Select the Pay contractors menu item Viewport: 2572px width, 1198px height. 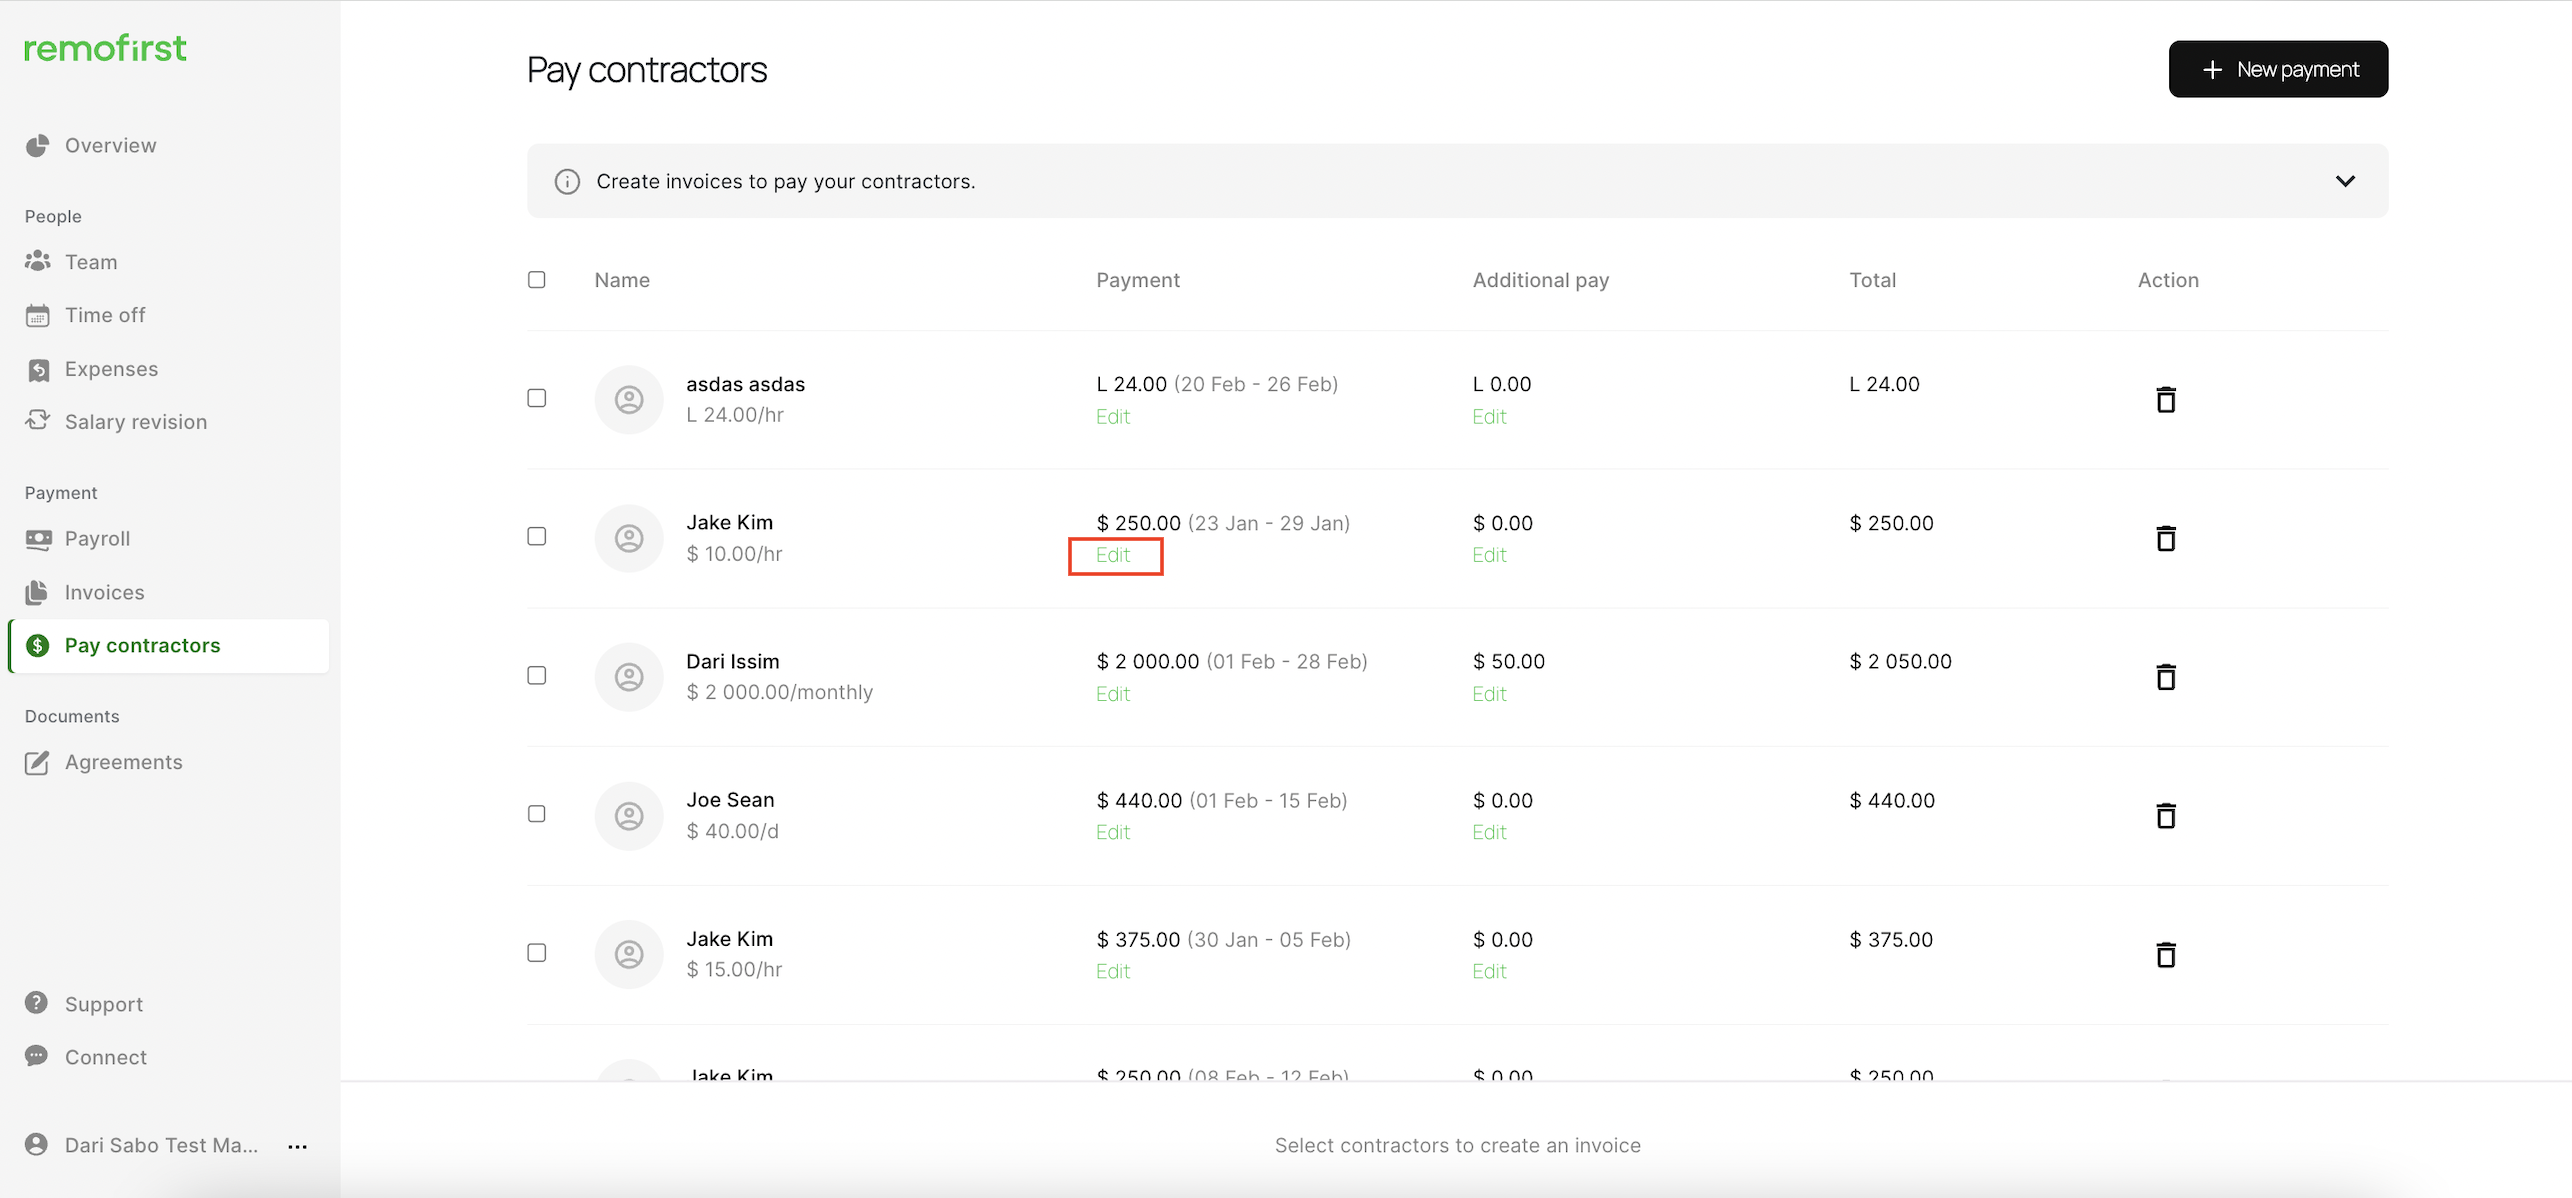click(x=169, y=645)
